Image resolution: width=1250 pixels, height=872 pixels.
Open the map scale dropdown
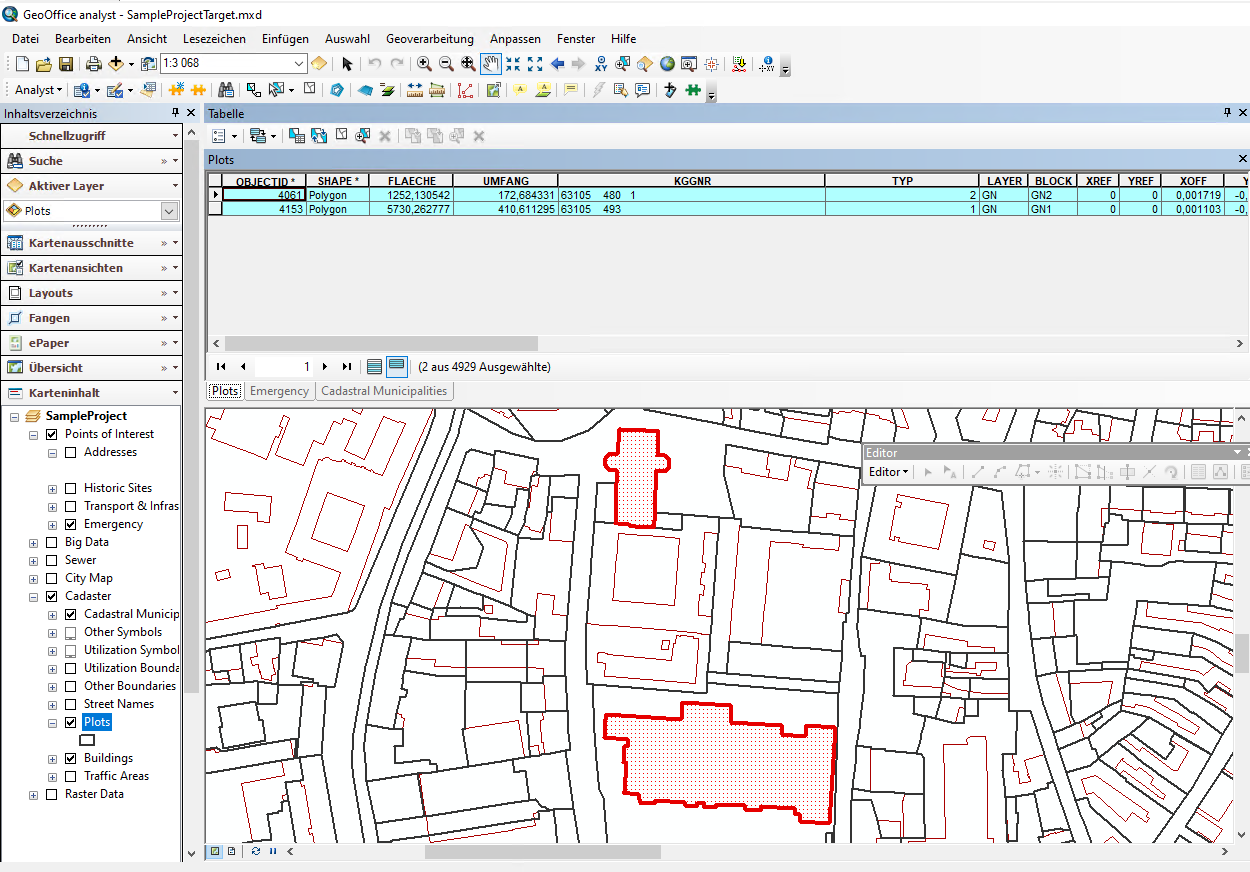click(x=298, y=64)
